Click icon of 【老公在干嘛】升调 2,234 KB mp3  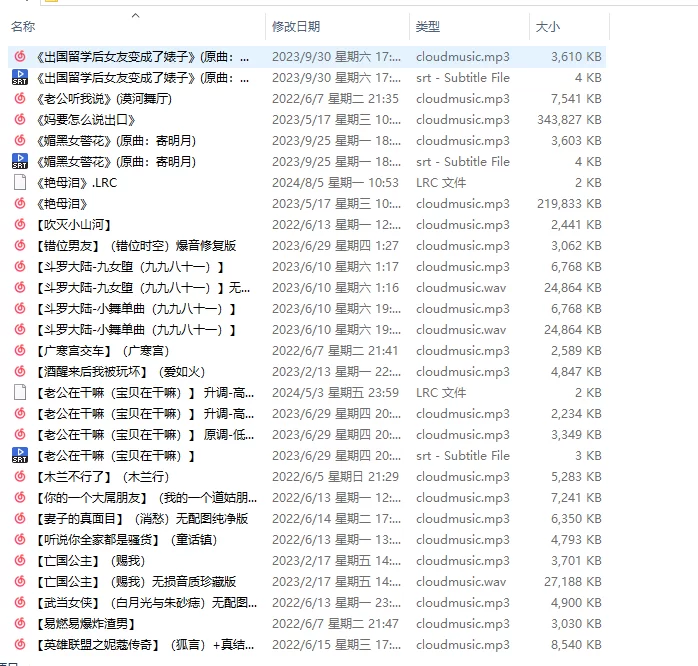[20, 414]
